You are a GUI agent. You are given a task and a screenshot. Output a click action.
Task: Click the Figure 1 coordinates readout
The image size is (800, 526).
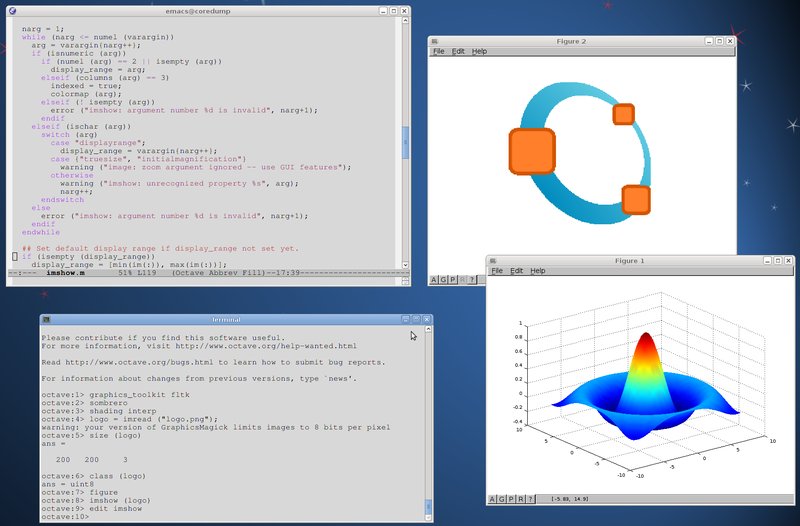(570, 499)
